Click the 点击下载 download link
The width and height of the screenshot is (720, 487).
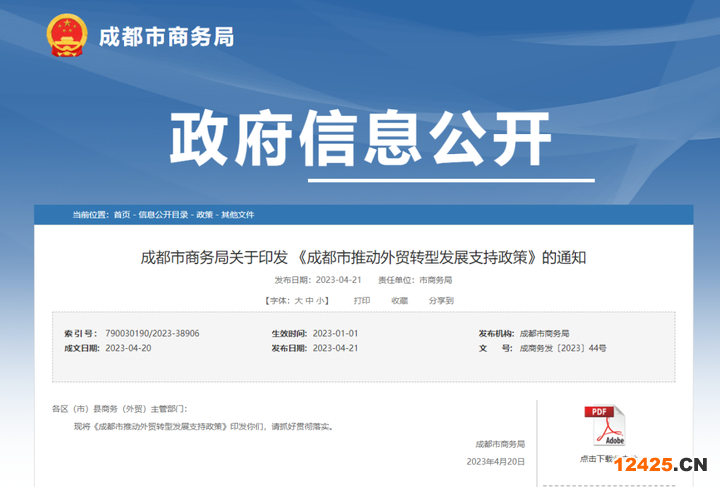pos(600,459)
